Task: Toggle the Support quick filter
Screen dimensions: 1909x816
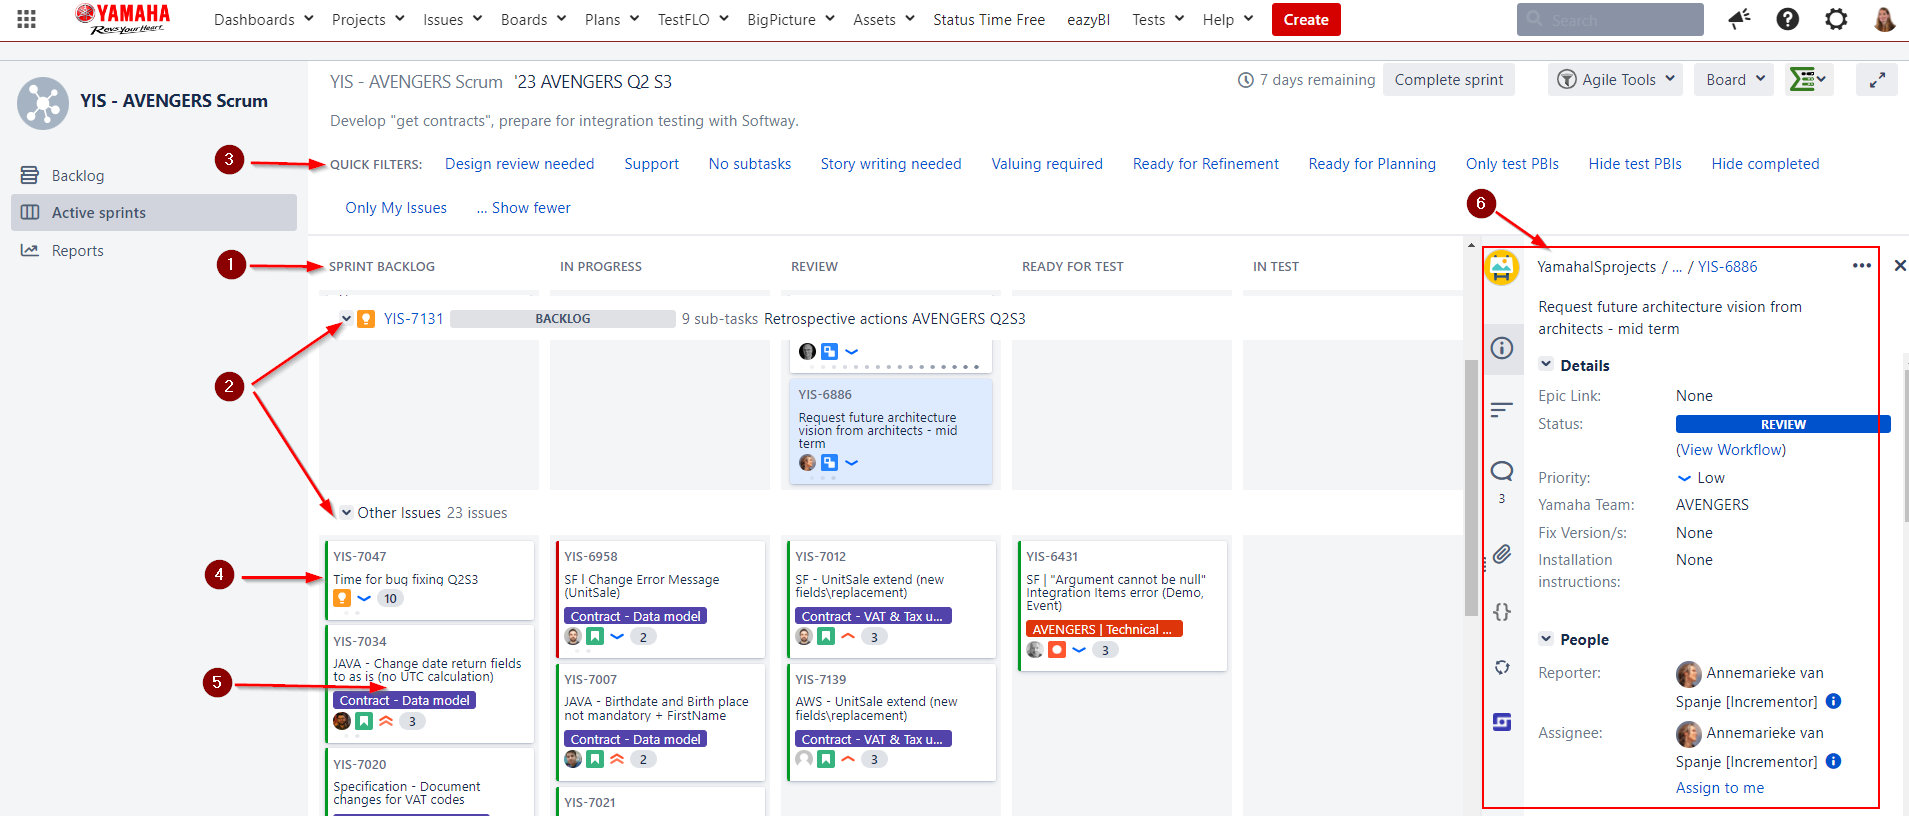Action: [652, 164]
